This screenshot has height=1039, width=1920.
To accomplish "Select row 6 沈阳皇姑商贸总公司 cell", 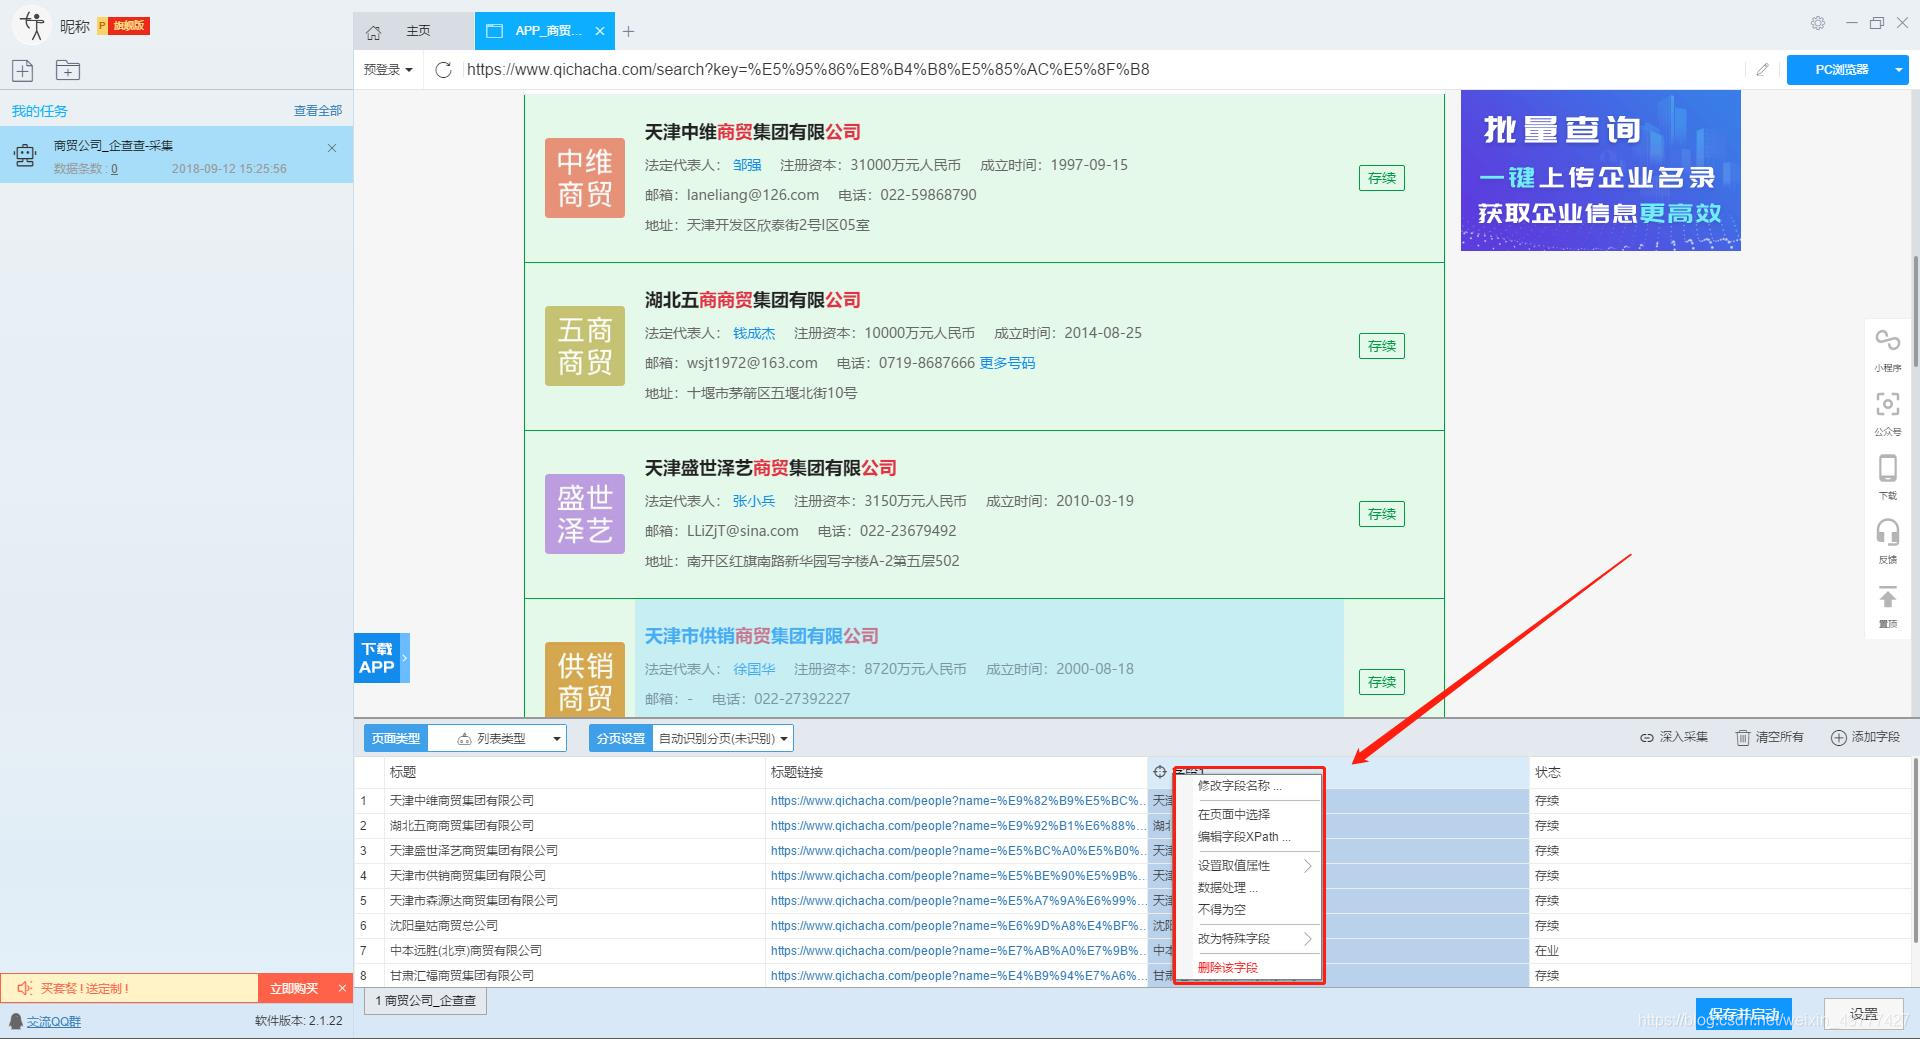I will click(575, 926).
